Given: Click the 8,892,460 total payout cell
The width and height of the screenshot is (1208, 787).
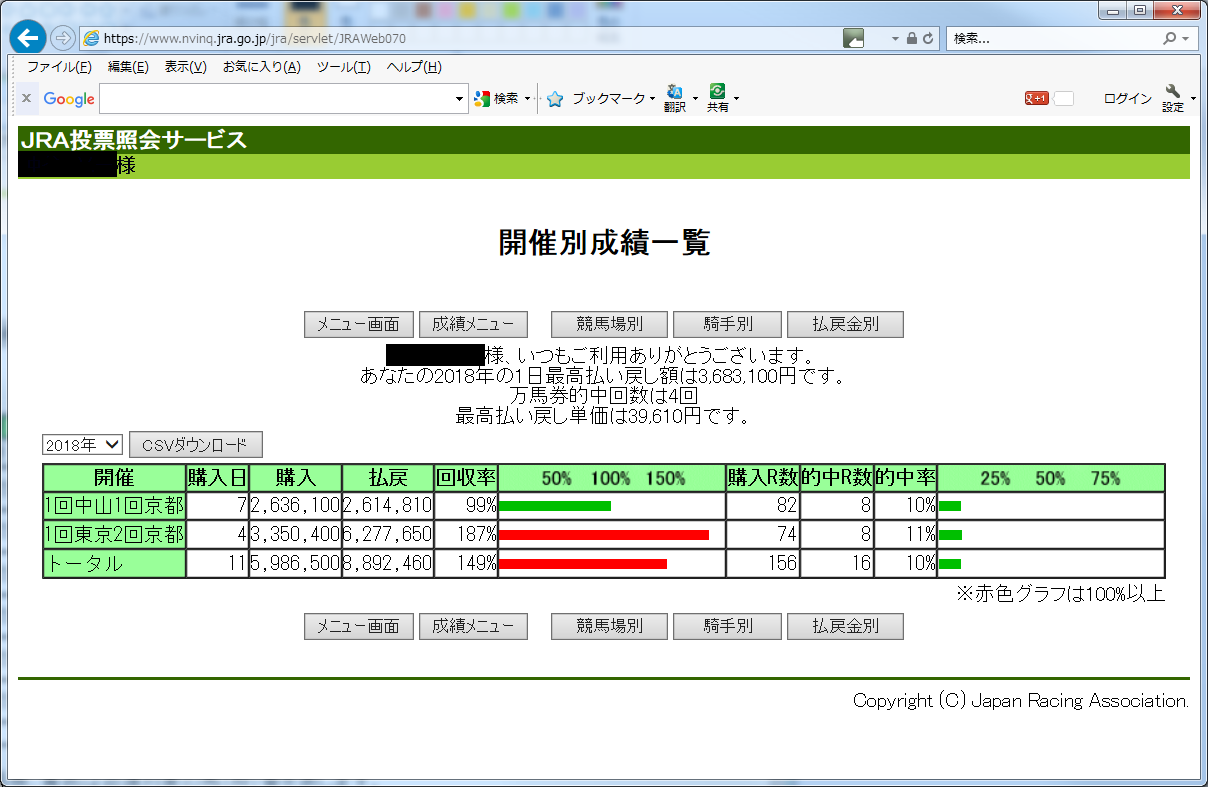Looking at the screenshot, I should (388, 564).
